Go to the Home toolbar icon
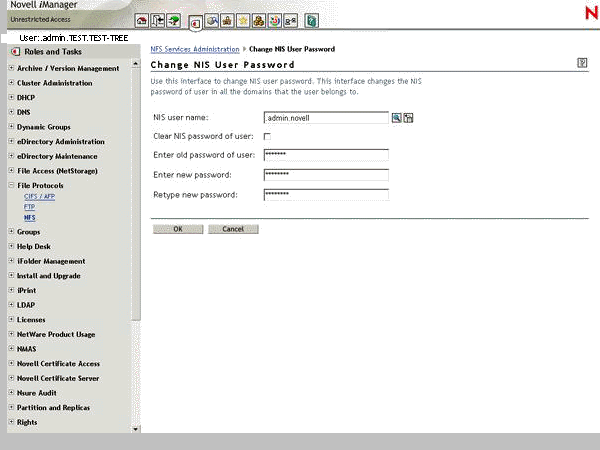This screenshot has height=450, width=600. click(x=142, y=21)
